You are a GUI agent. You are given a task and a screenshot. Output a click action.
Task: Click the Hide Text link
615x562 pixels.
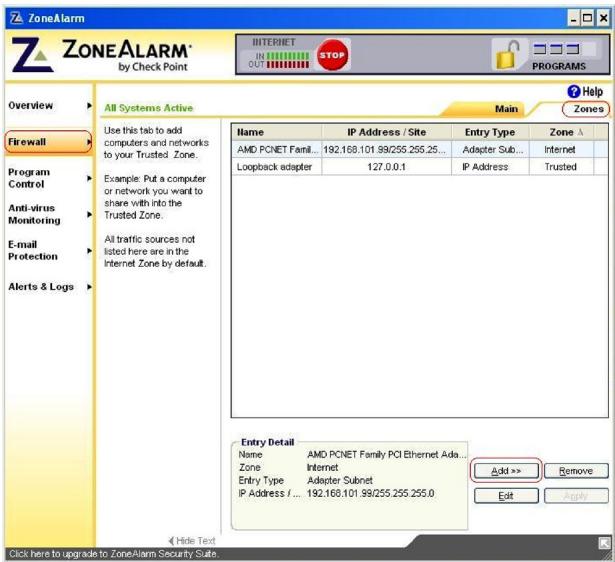(x=192, y=541)
